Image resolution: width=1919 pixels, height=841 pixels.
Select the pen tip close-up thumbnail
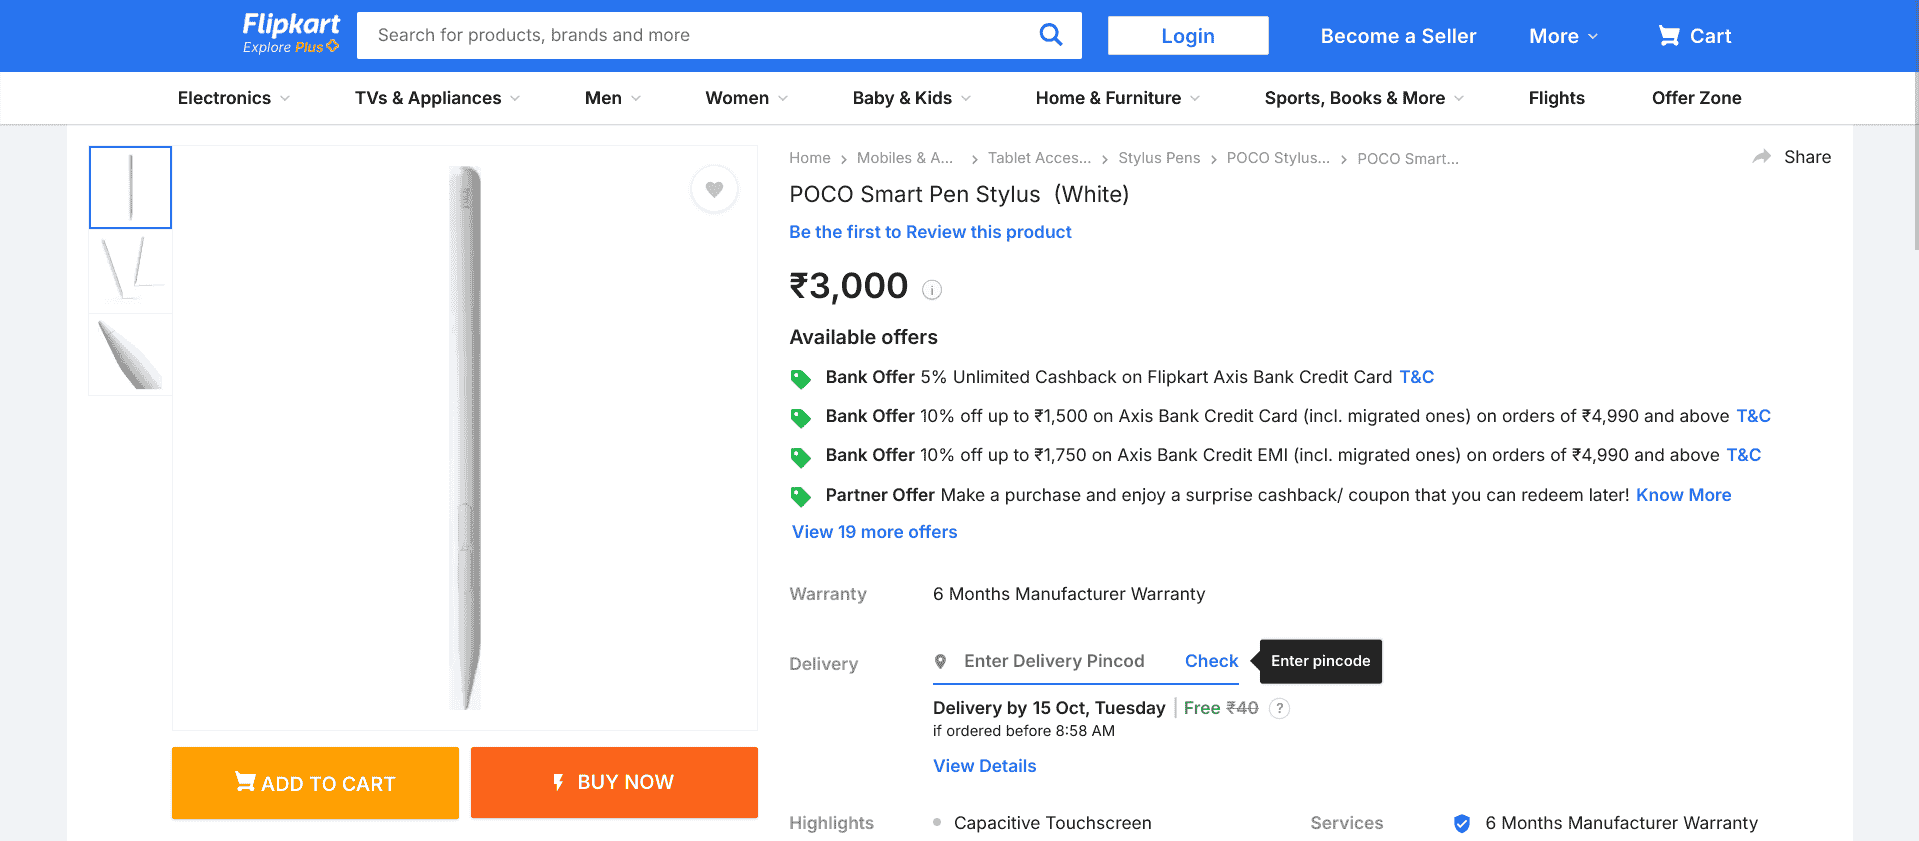tap(130, 354)
